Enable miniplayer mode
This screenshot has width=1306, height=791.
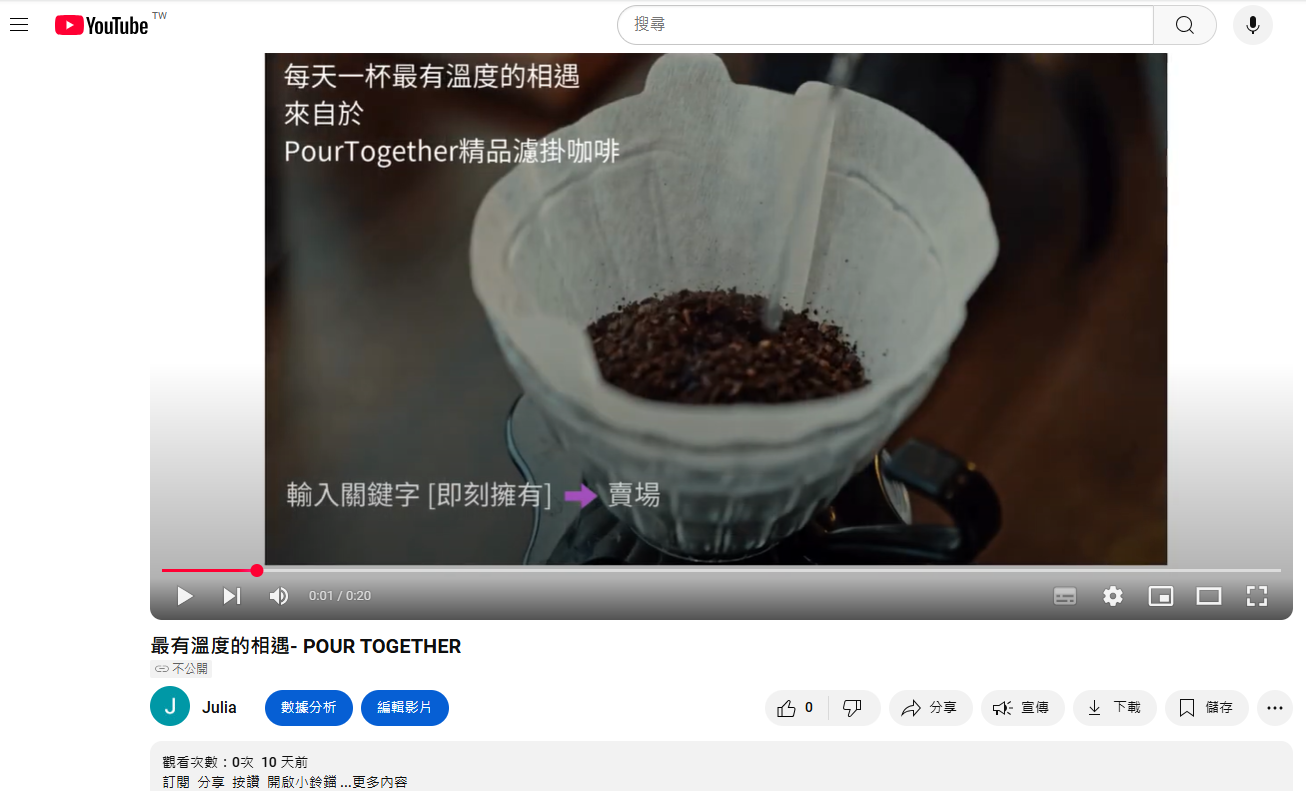1161,596
